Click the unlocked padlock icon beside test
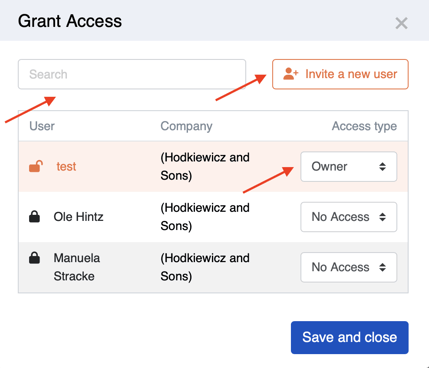The image size is (429, 368). [x=36, y=166]
